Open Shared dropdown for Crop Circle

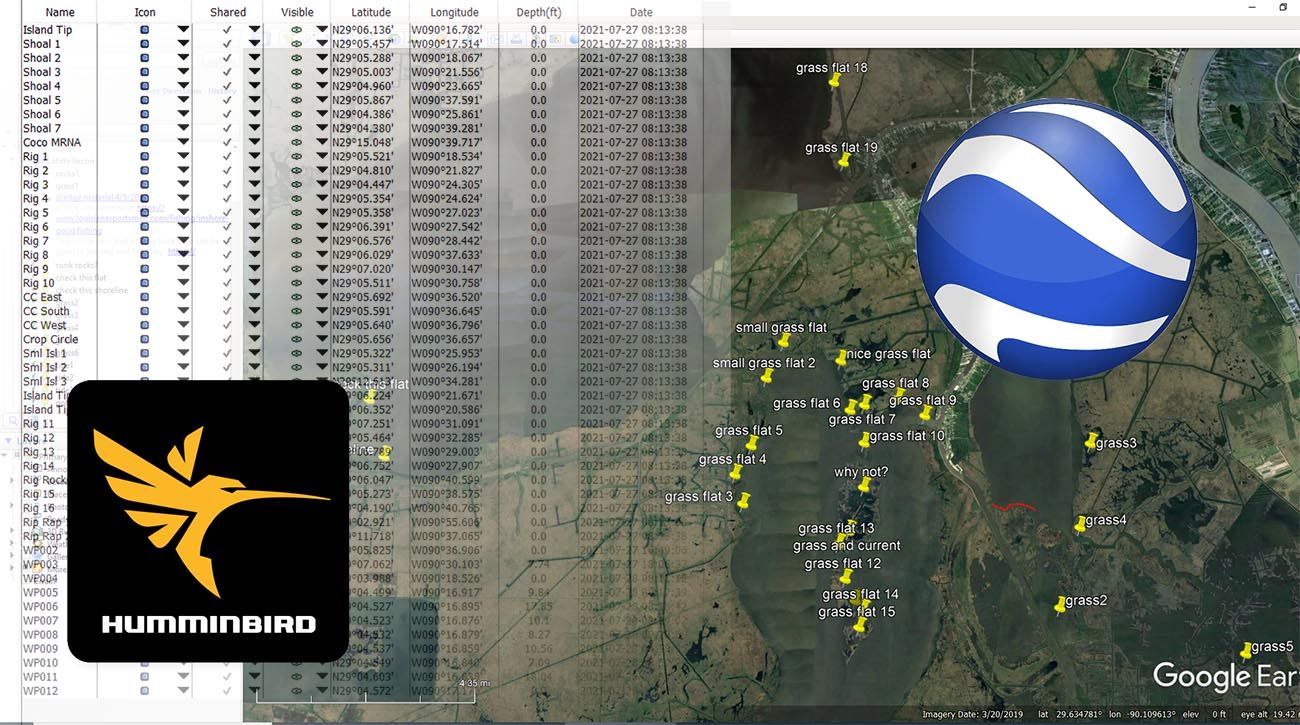(254, 339)
